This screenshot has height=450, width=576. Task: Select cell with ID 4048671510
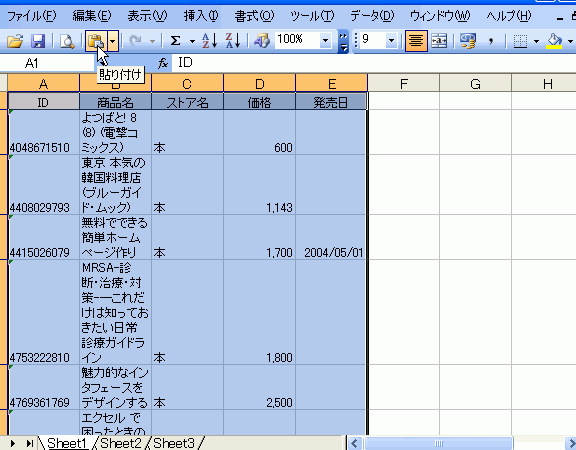43,132
